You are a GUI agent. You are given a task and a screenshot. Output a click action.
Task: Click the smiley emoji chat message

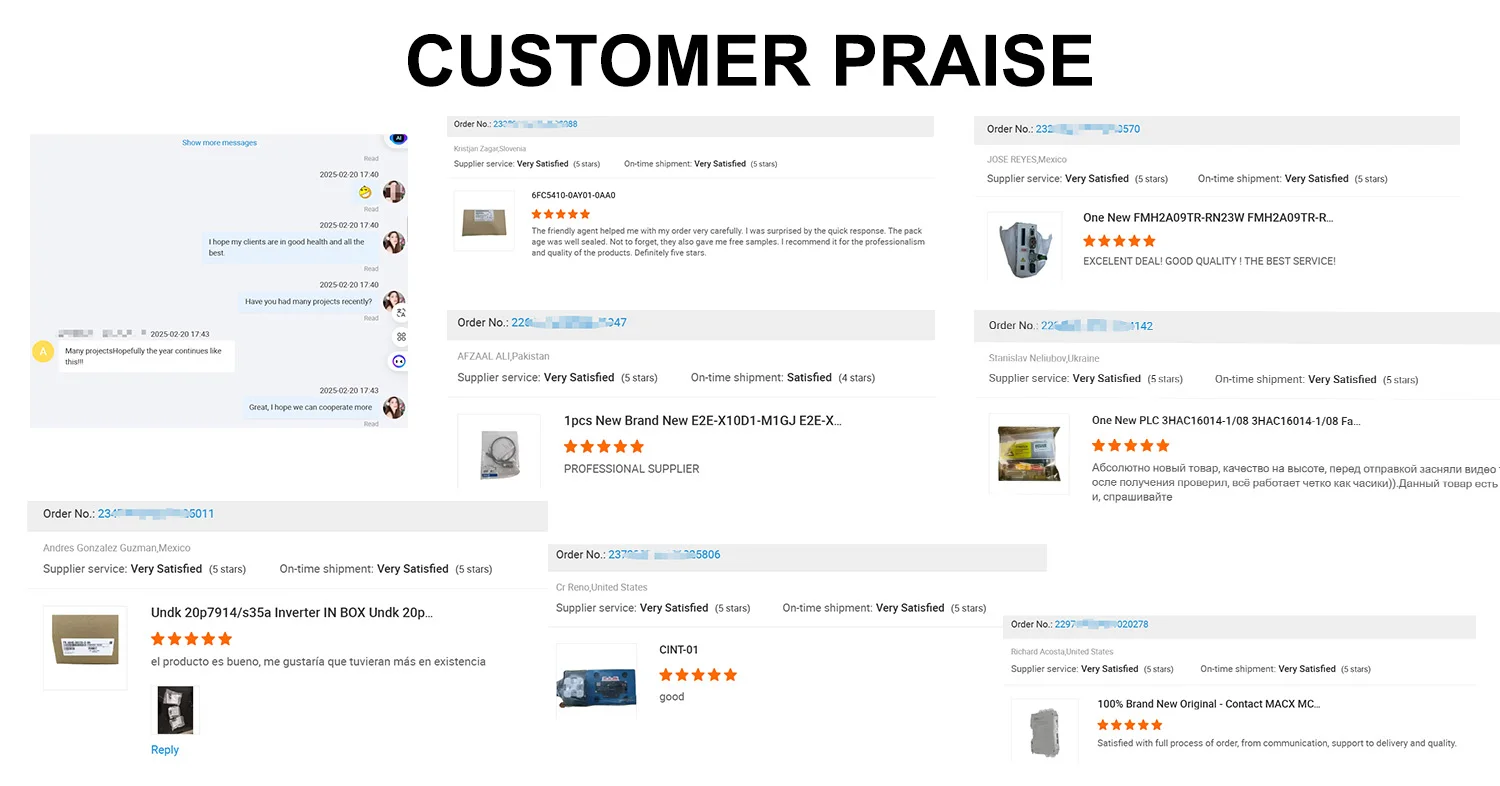[366, 192]
